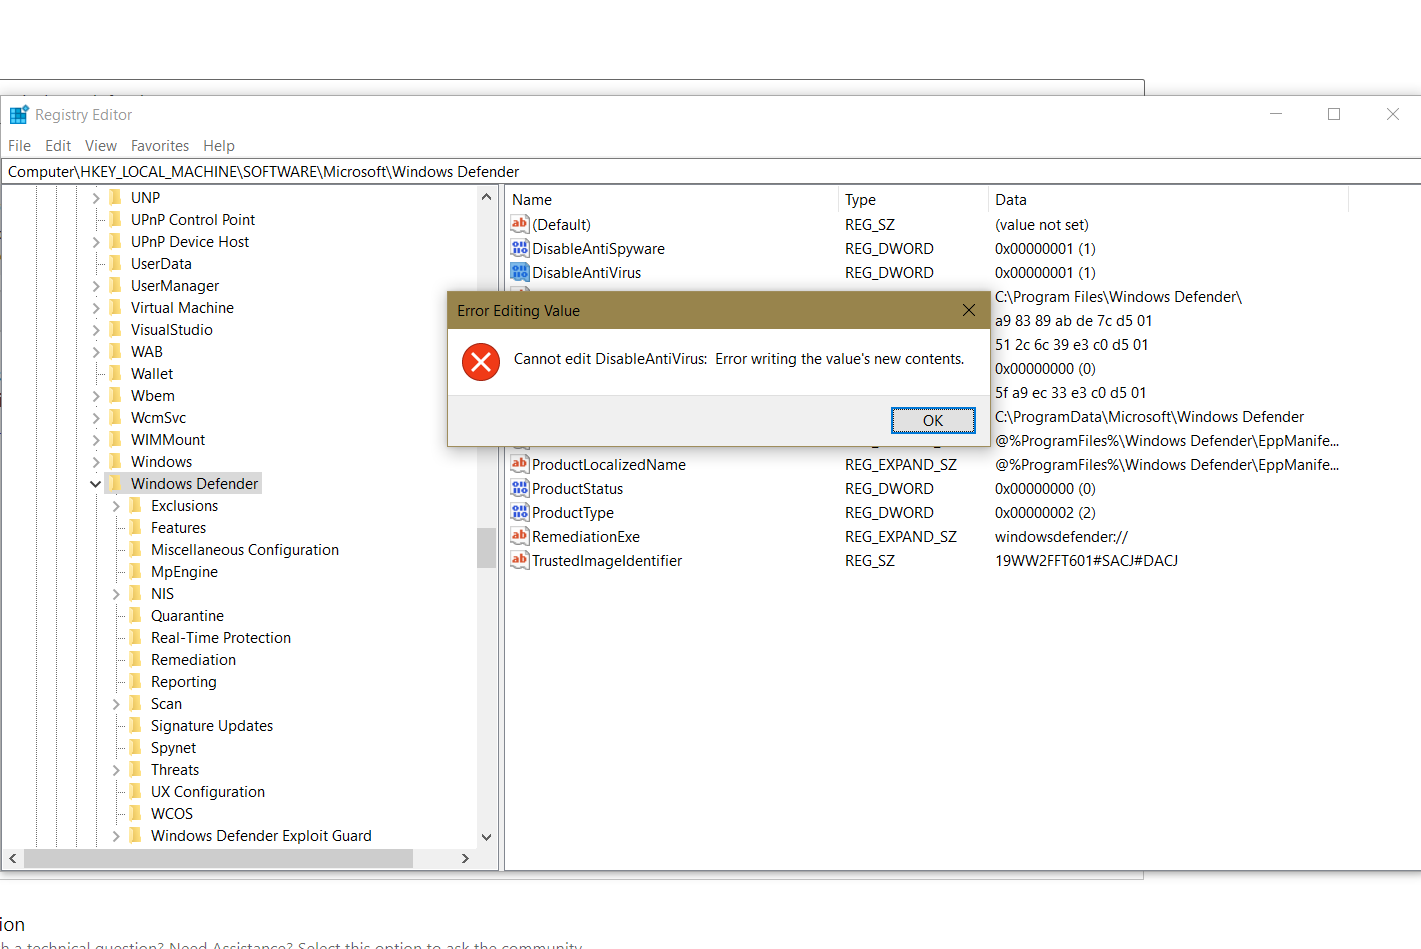Click the OK button in error dialog

(x=933, y=420)
